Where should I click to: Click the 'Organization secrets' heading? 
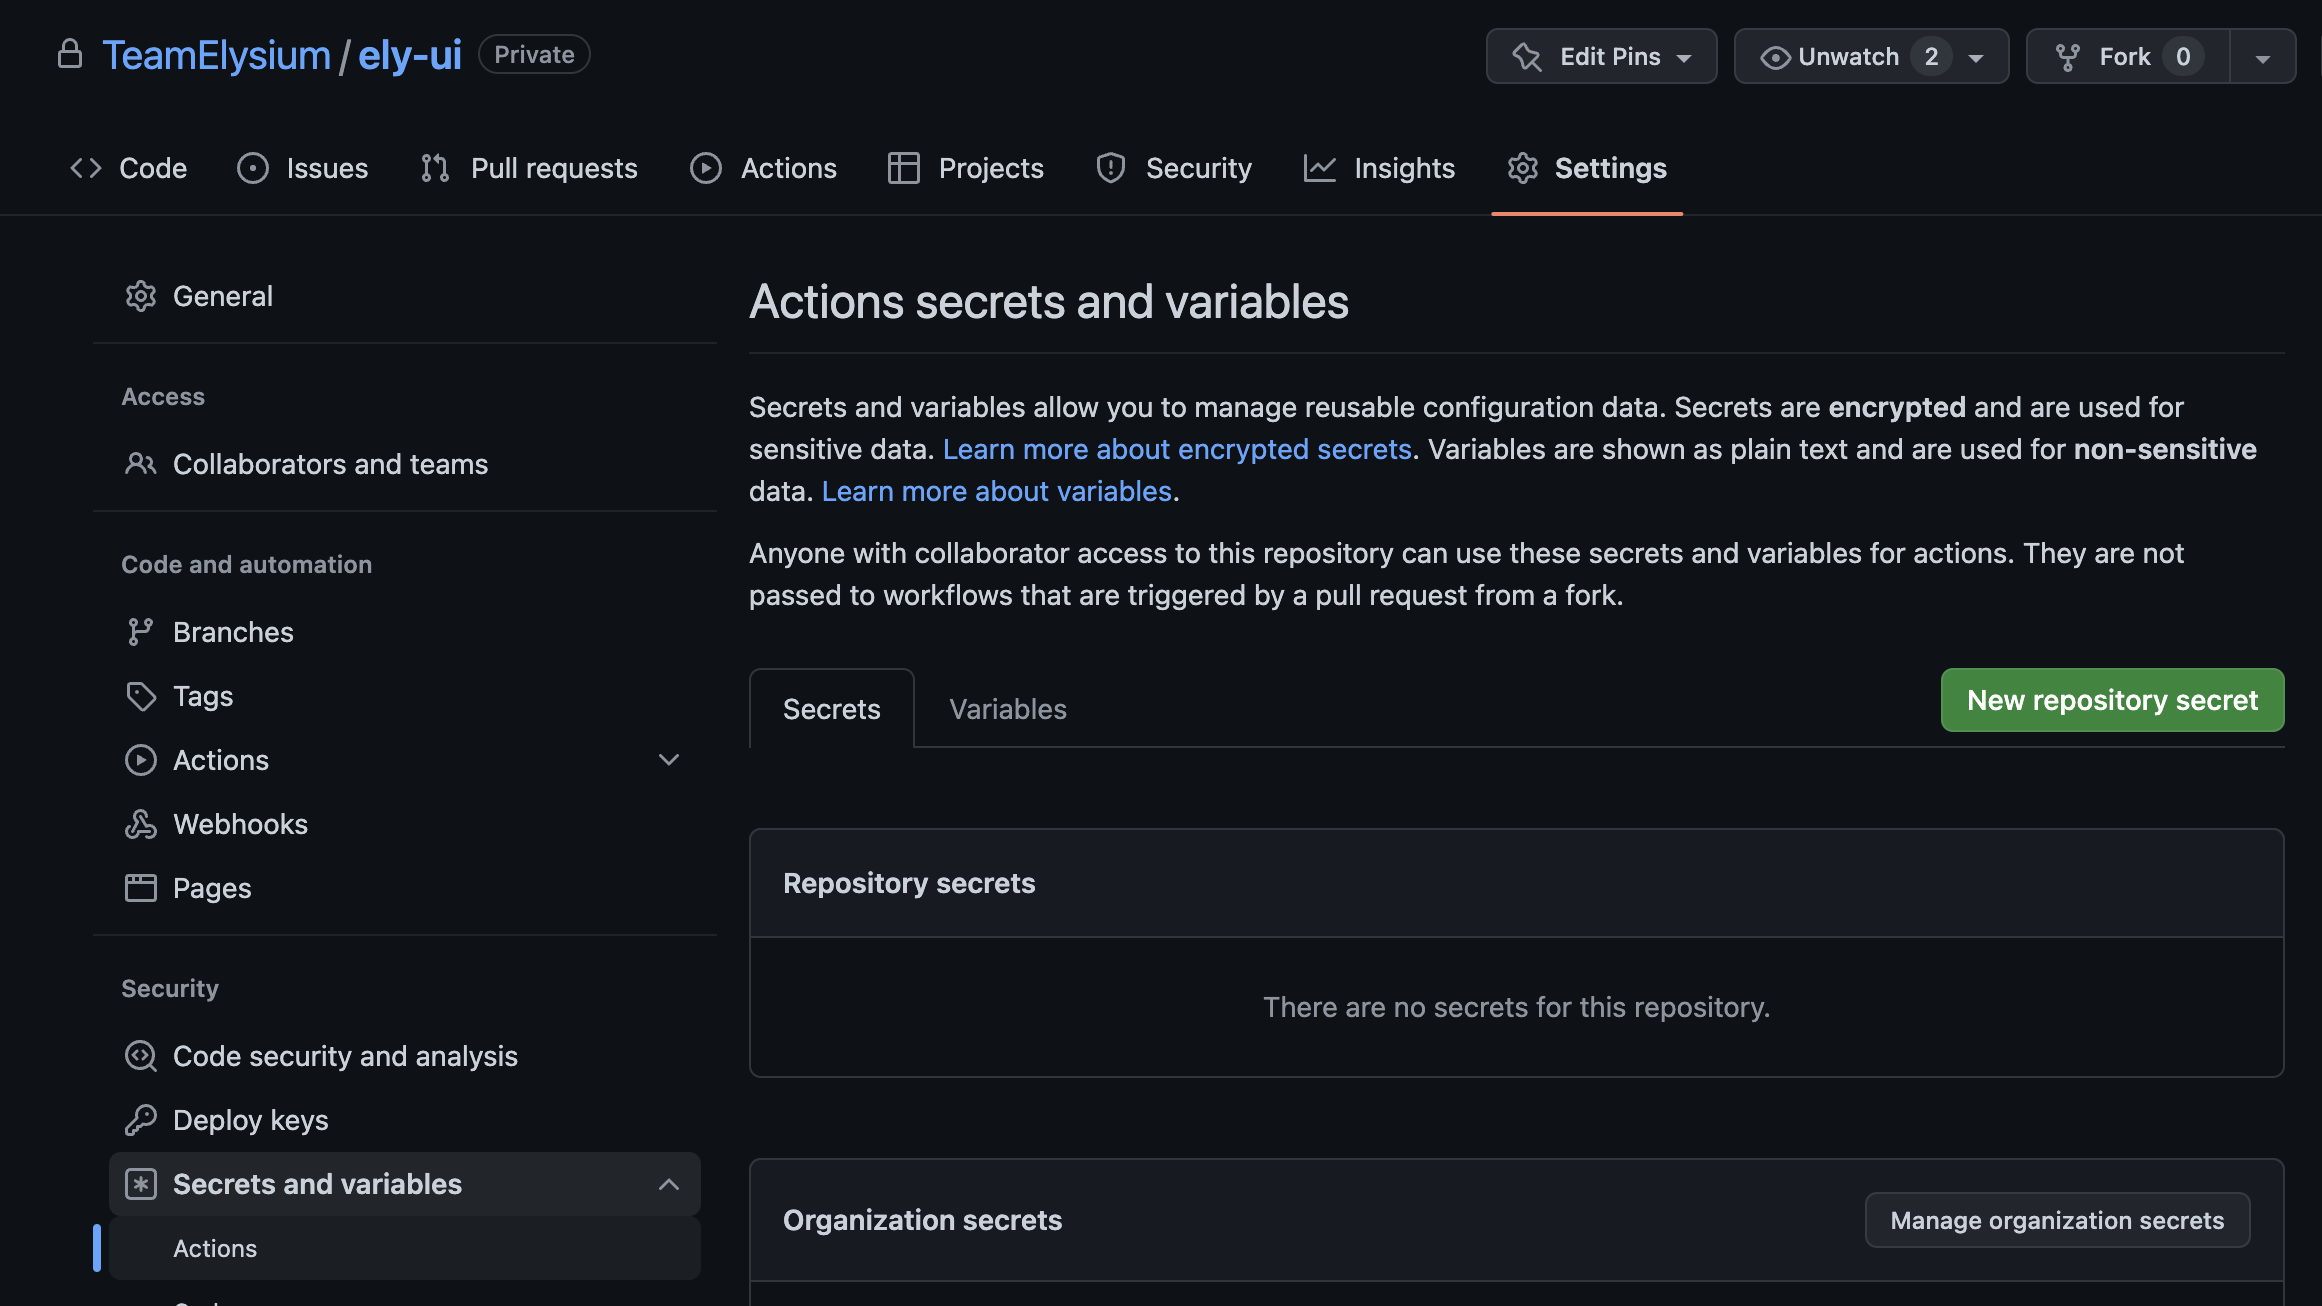[x=922, y=1220]
